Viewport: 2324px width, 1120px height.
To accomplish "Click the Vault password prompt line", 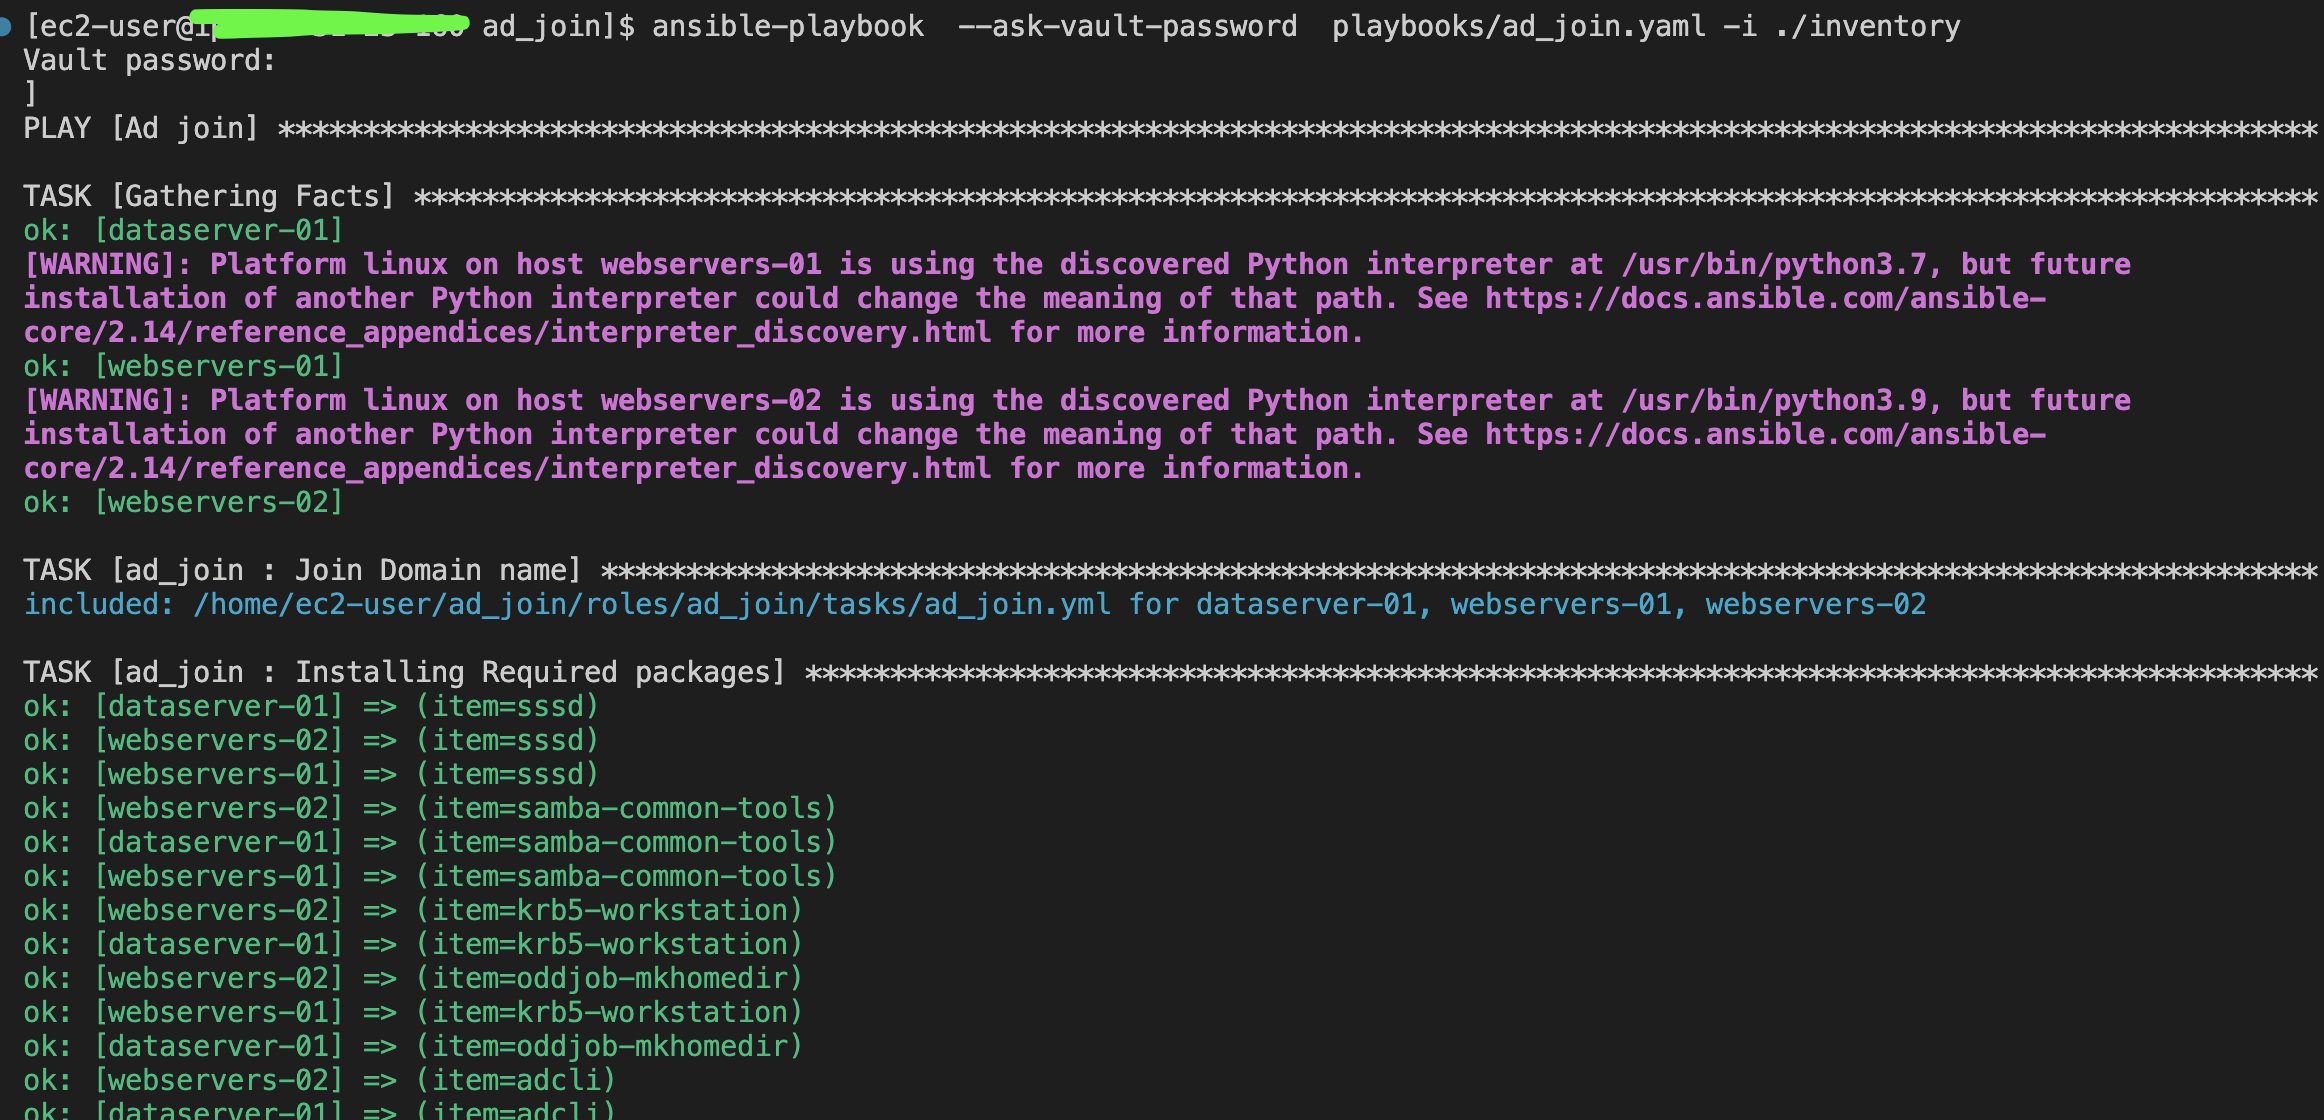I will (149, 60).
